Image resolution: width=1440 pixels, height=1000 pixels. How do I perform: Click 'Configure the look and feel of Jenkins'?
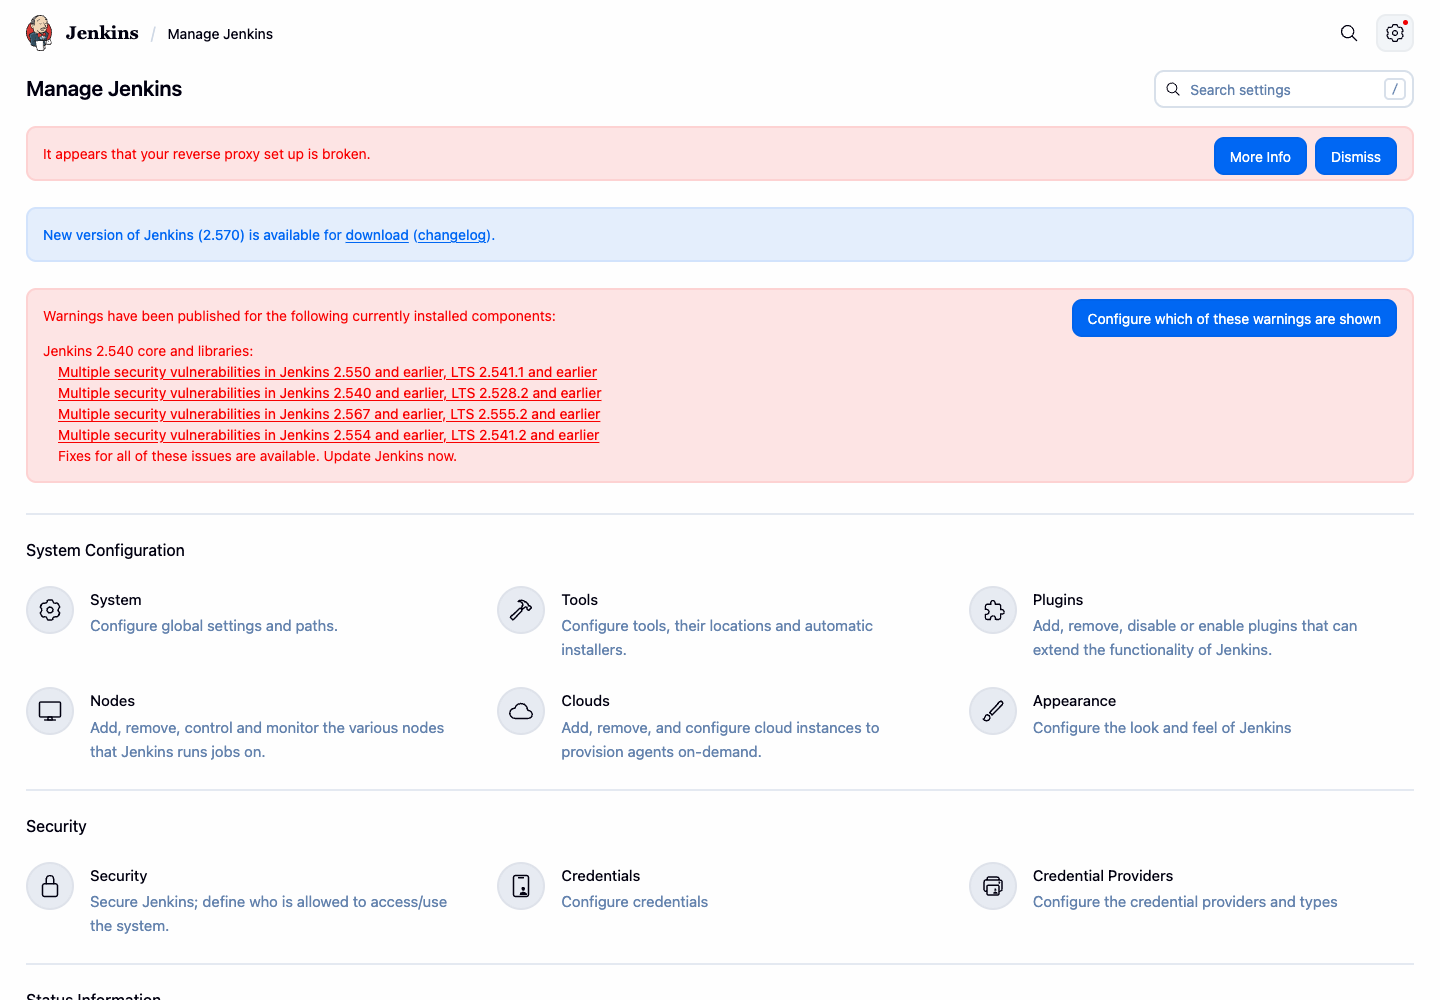pos(1162,728)
